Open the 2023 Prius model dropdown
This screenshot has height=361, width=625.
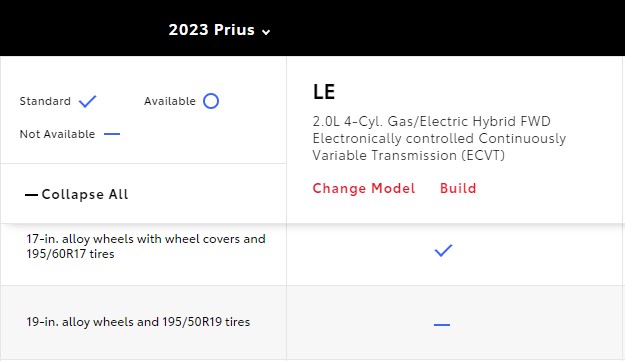pos(219,30)
